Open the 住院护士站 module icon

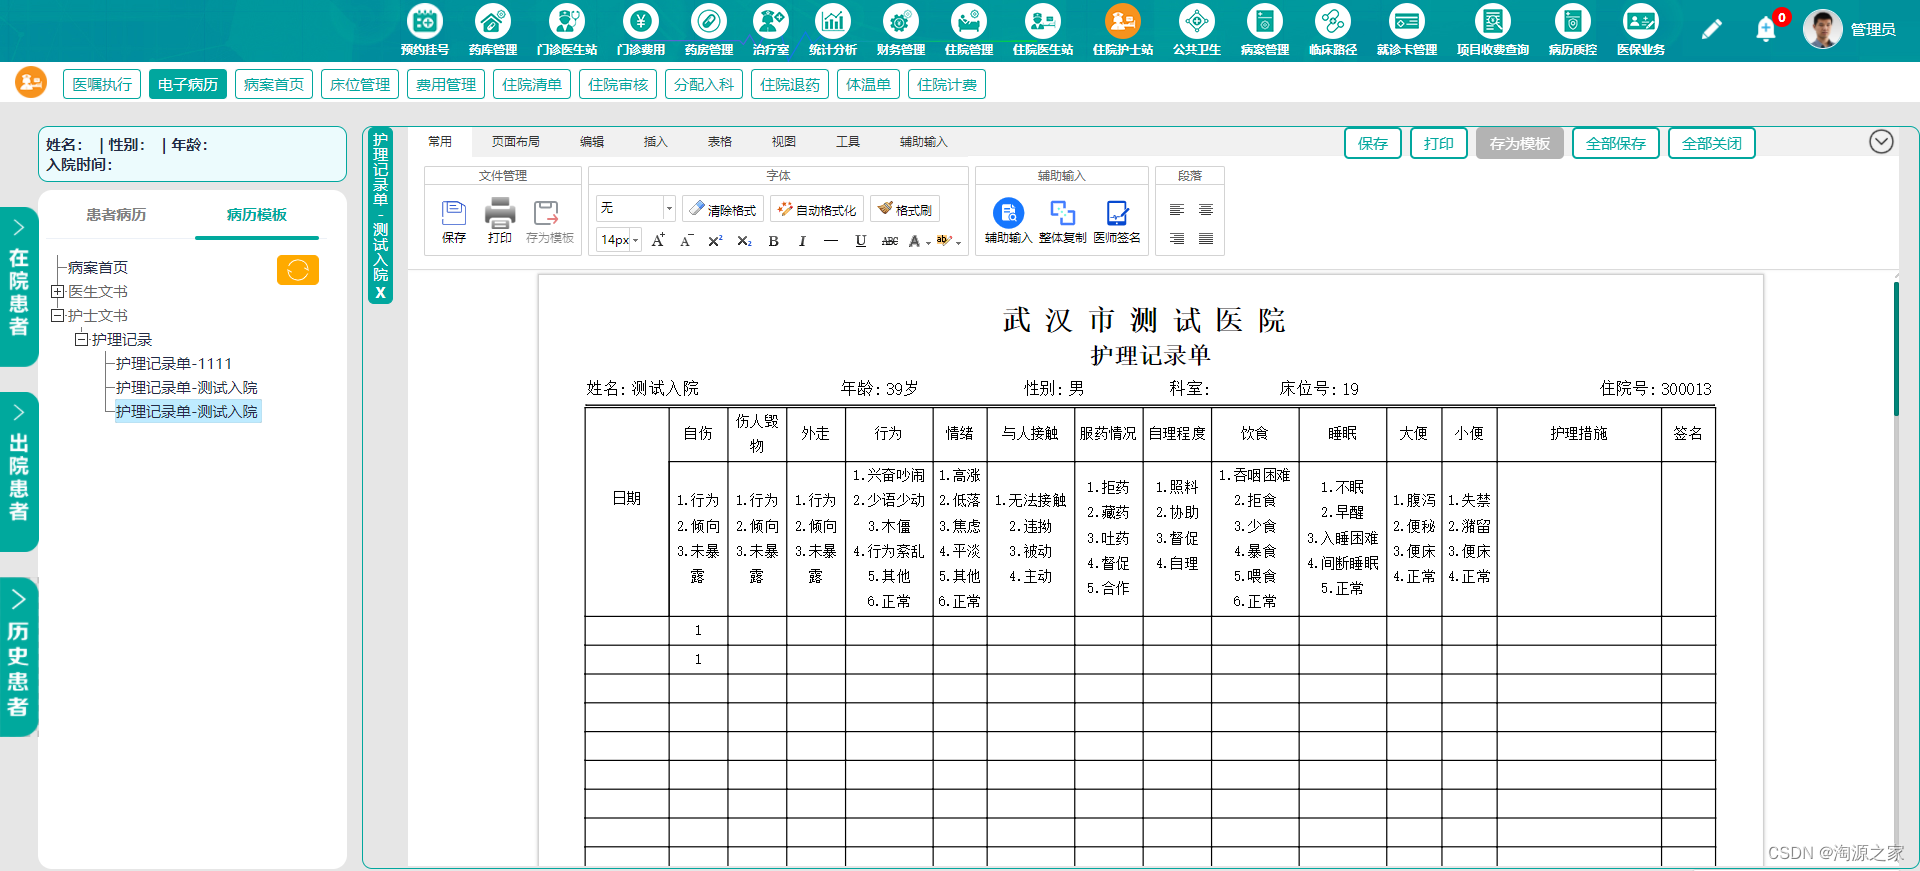1122,21
